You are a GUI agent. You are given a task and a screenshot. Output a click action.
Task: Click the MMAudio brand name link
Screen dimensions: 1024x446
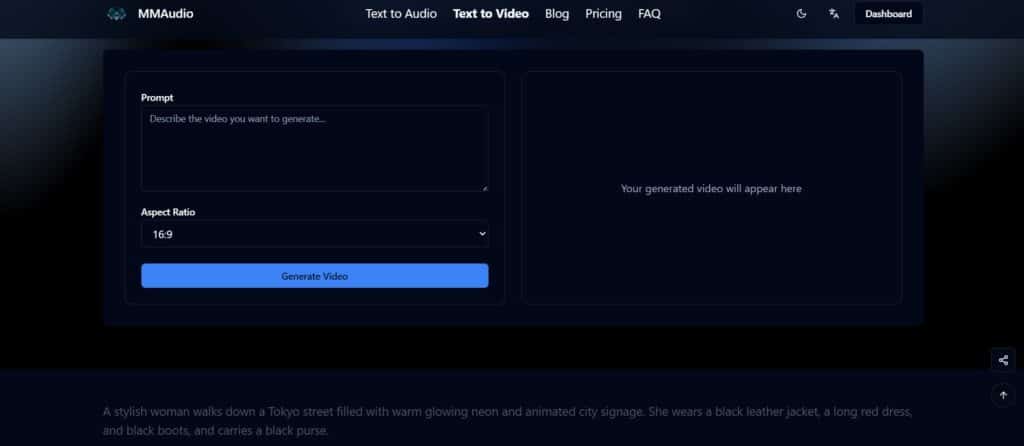tap(165, 14)
